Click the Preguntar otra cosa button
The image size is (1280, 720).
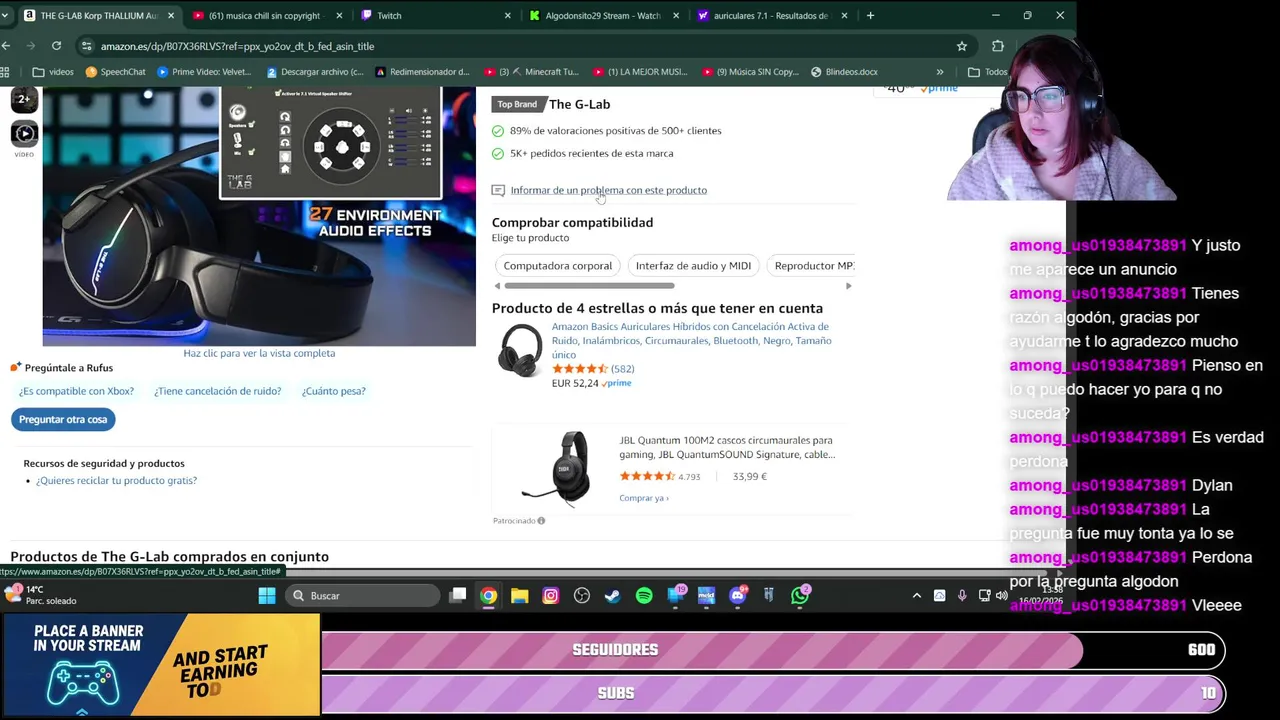[63, 419]
